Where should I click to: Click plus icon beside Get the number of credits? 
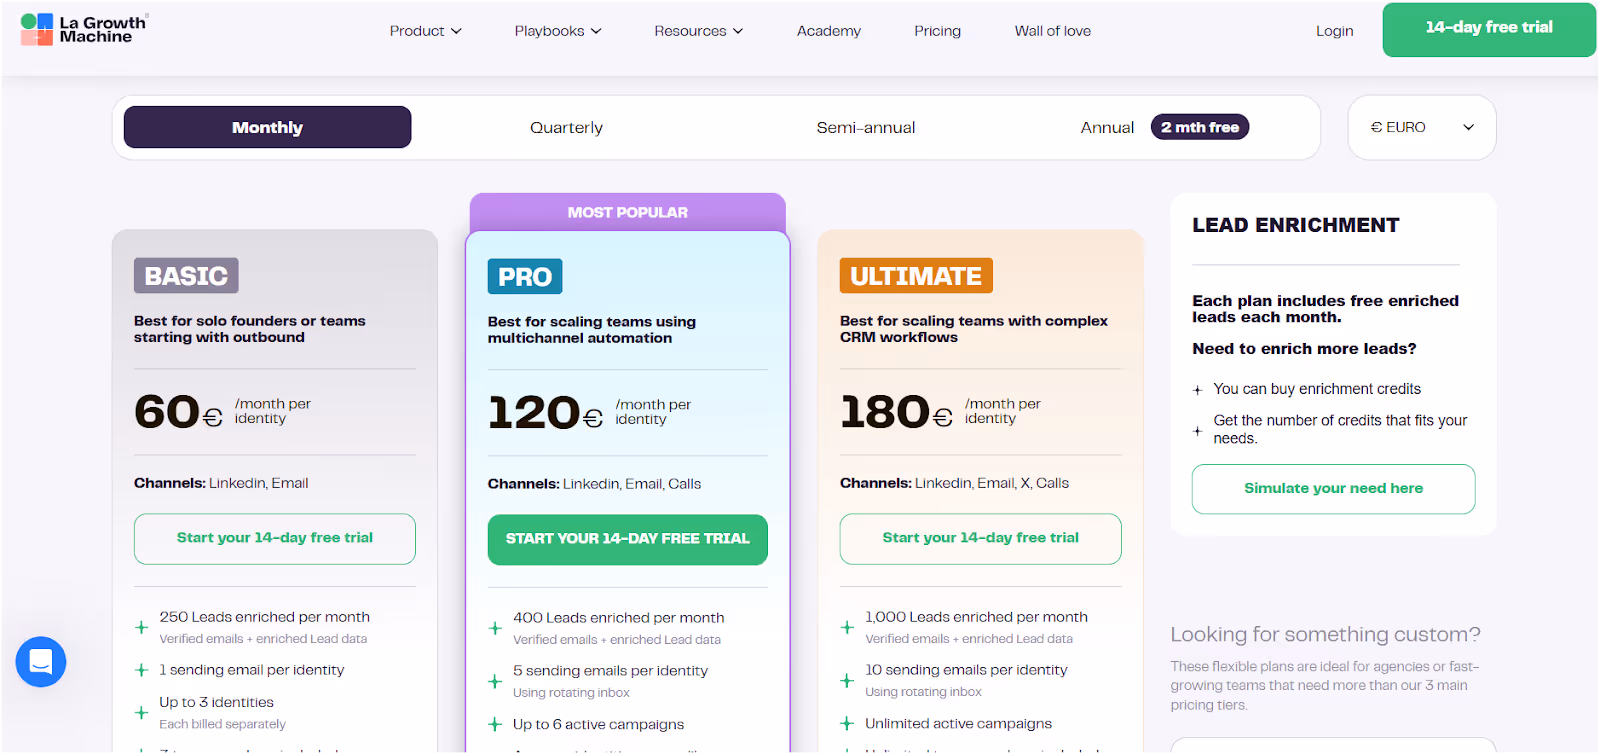coord(1197,431)
